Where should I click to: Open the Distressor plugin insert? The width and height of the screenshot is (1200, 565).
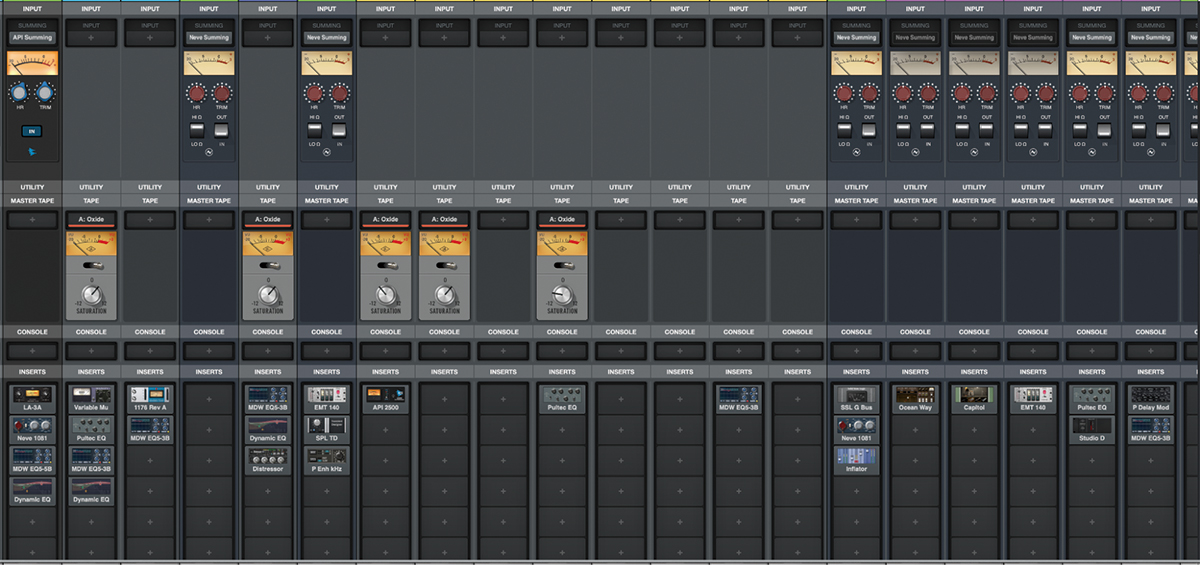point(268,459)
